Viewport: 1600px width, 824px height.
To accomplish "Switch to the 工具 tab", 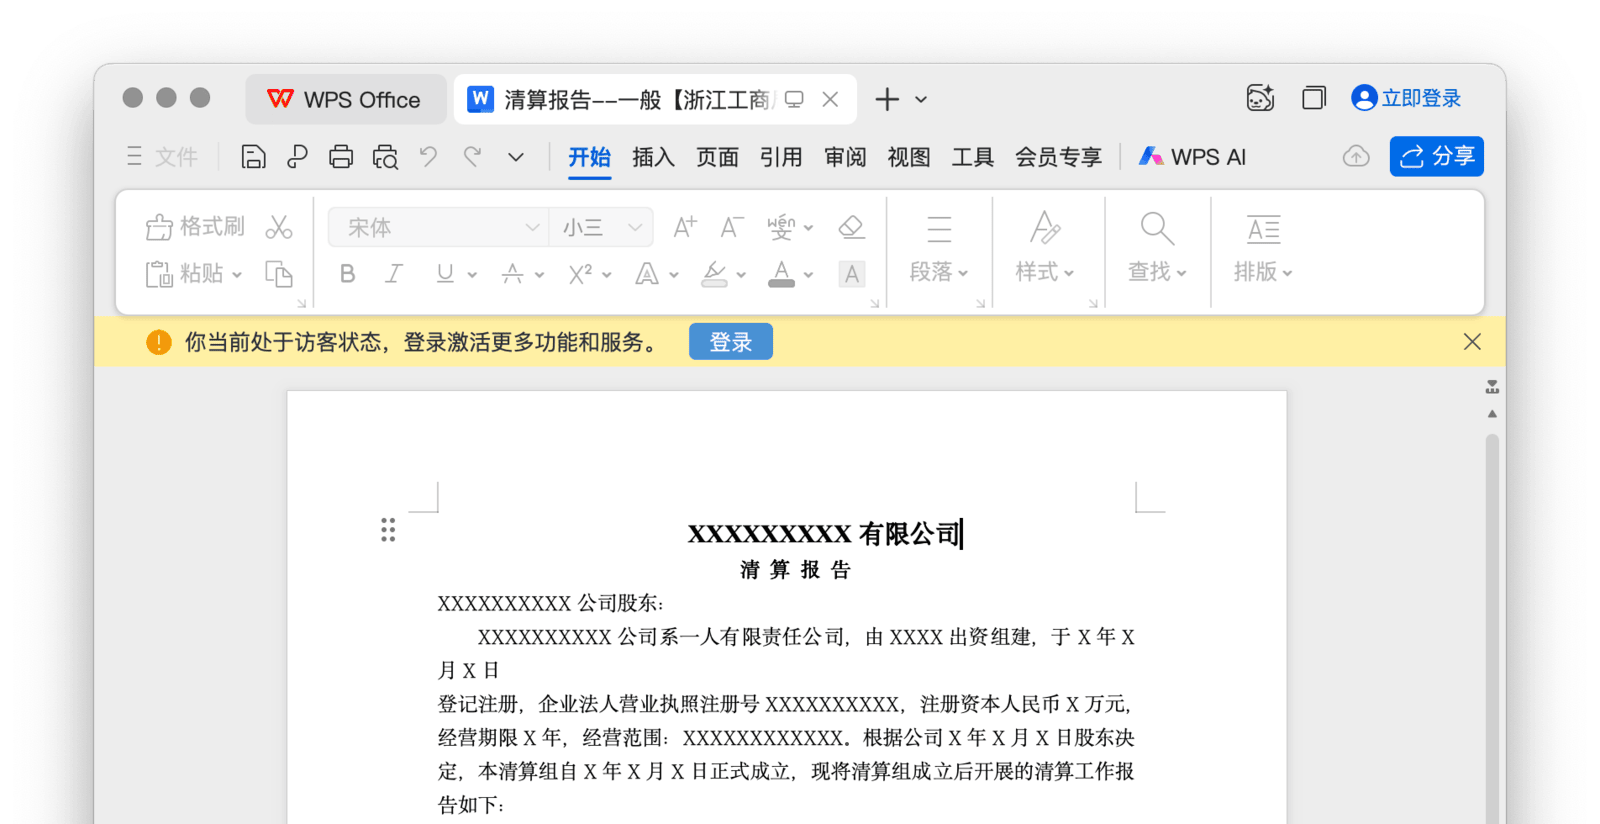I will pyautogui.click(x=973, y=157).
